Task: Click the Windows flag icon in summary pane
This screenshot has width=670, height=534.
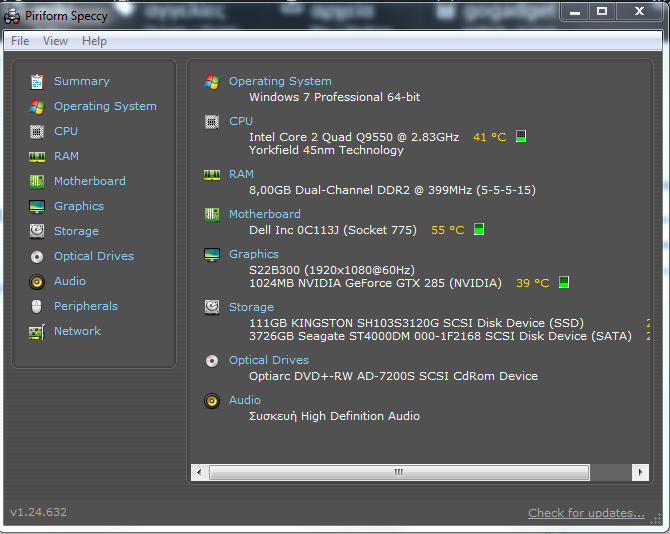Action: point(212,82)
